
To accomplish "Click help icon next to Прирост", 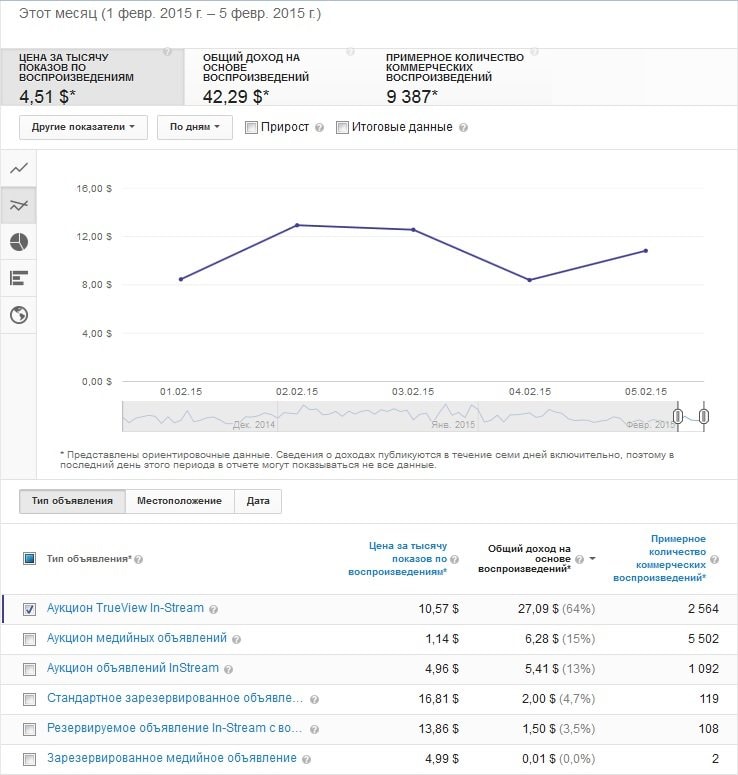I will click(x=319, y=128).
